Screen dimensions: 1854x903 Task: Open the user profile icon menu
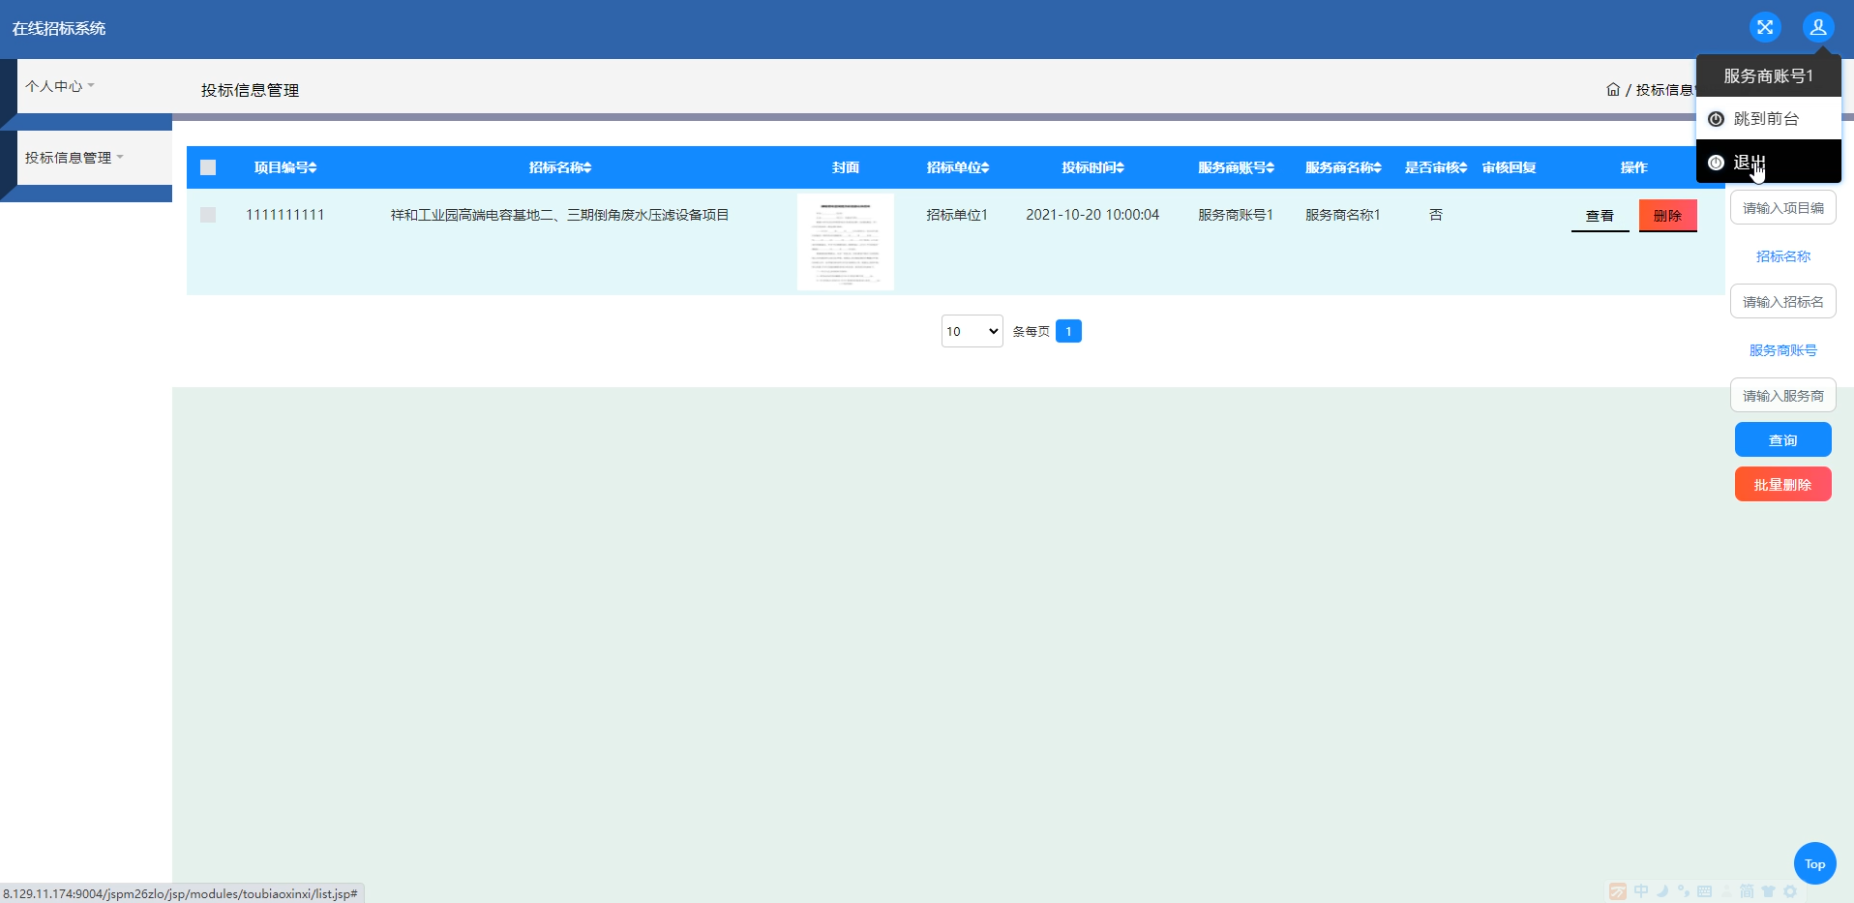point(1818,27)
